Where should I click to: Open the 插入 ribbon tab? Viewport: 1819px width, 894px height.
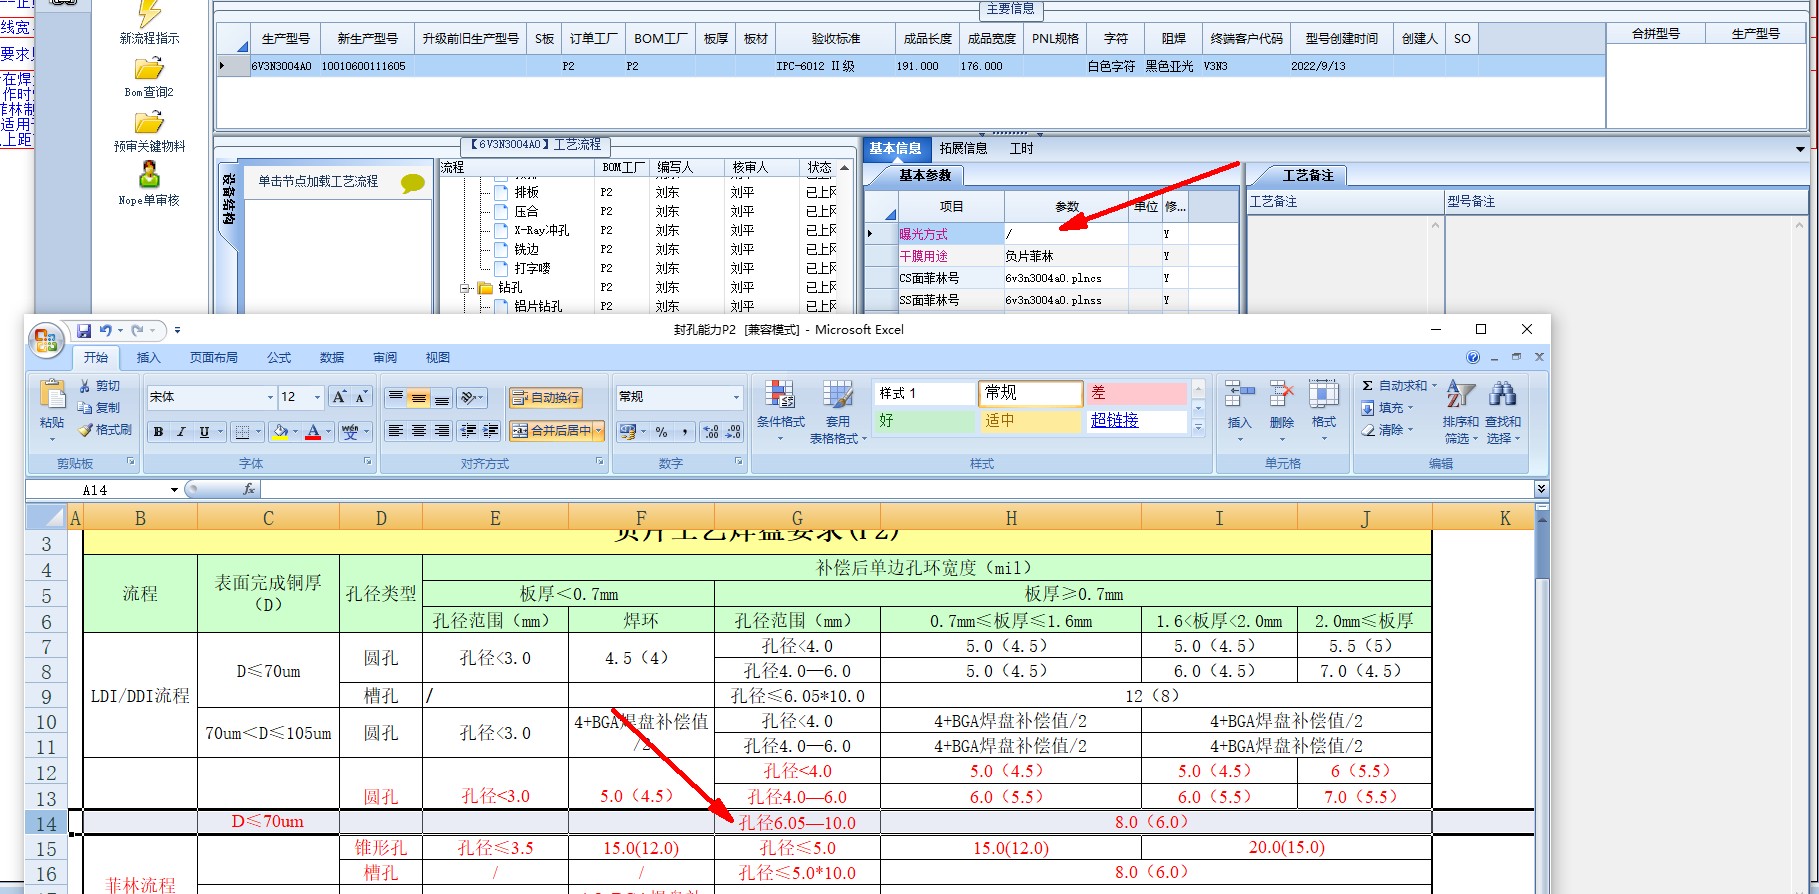(148, 357)
